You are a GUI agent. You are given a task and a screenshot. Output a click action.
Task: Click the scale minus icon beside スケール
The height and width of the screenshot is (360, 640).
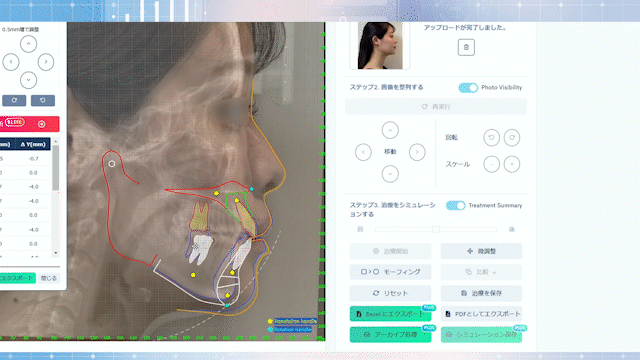[x=491, y=164]
